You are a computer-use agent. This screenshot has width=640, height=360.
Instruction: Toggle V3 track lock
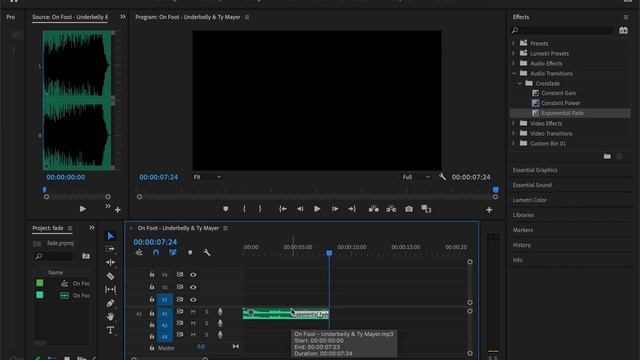tap(152, 274)
